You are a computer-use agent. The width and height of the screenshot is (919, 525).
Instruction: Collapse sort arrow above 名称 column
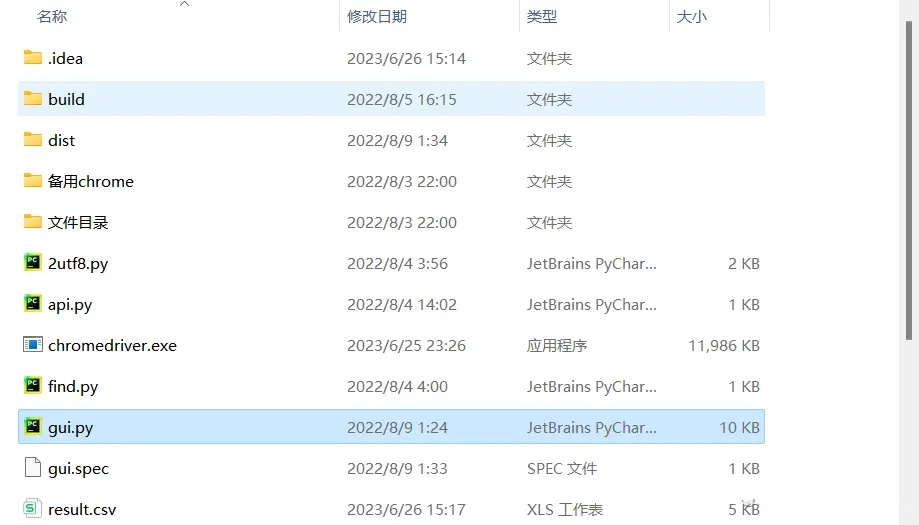pyautogui.click(x=184, y=4)
